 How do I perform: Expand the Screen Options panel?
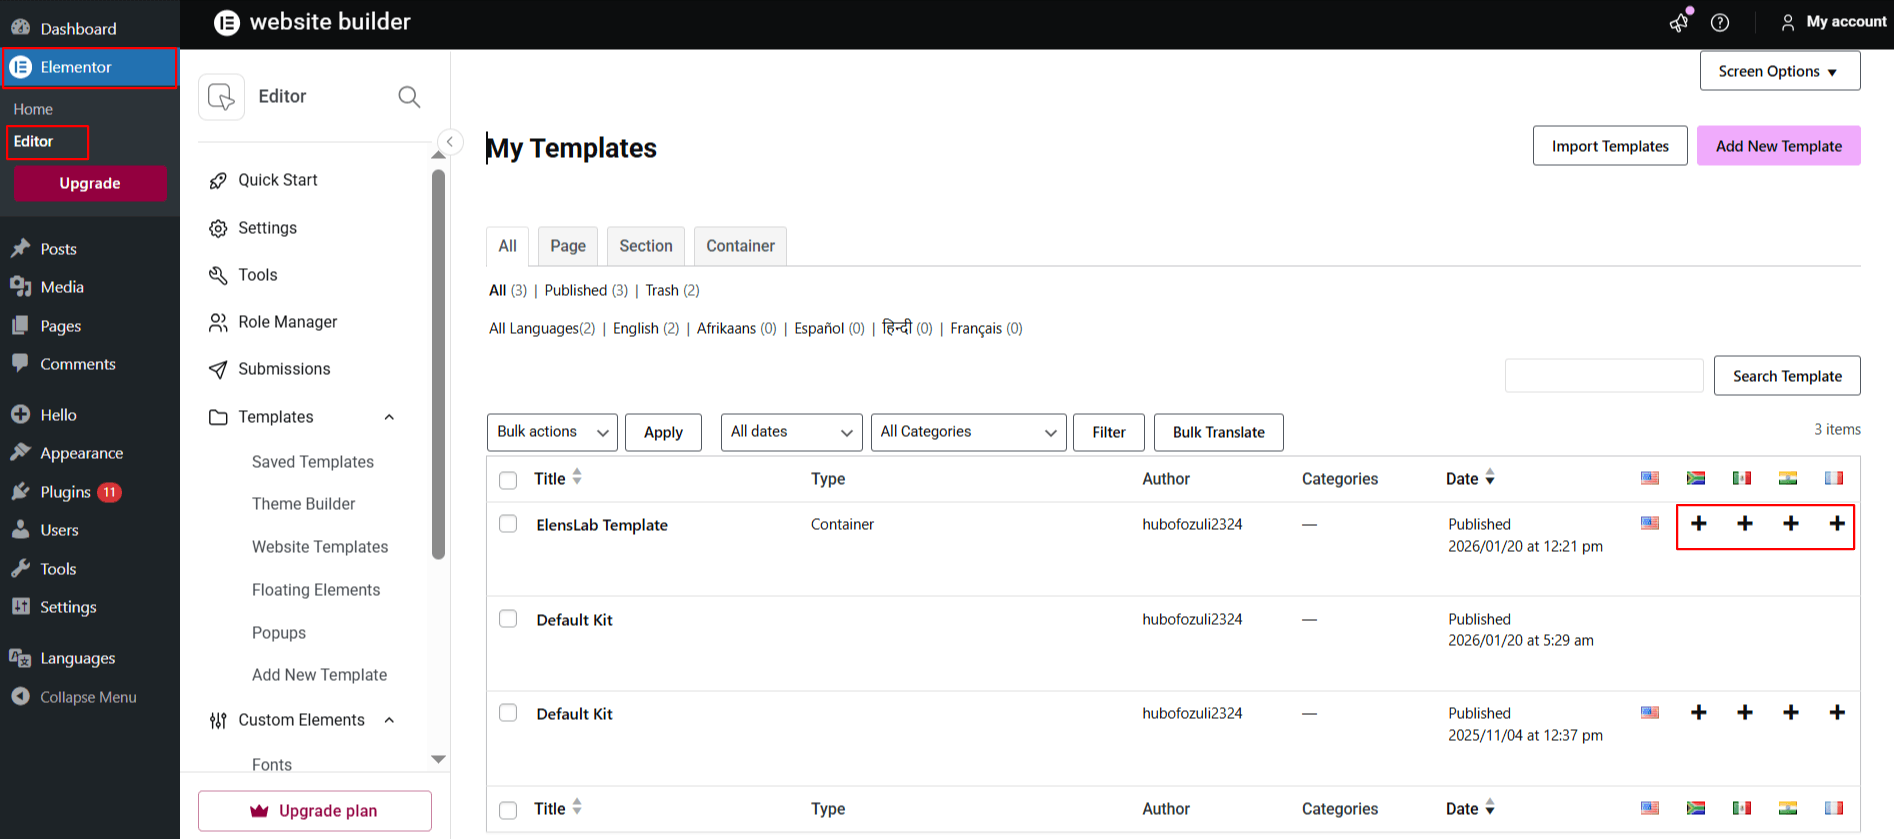[1779, 71]
